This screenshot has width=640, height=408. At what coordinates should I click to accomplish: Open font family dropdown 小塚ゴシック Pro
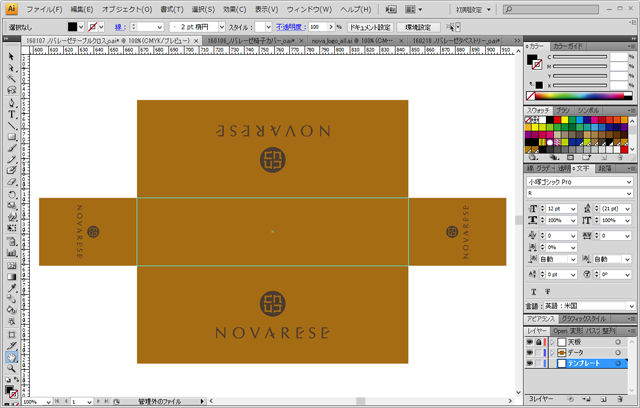pyautogui.click(x=629, y=182)
